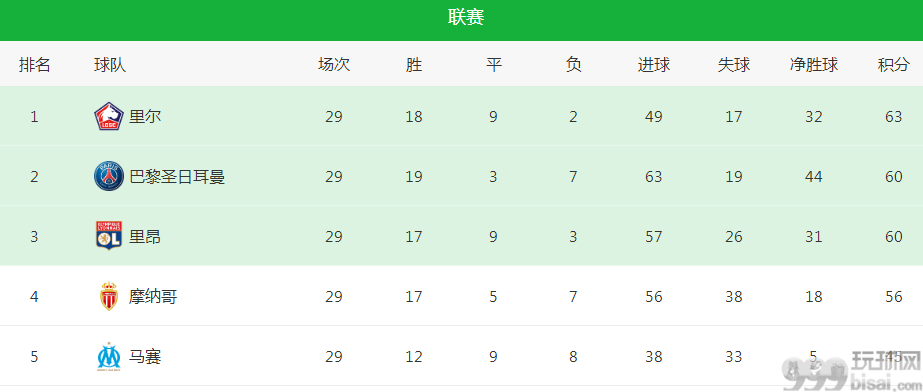Open the 摩纳哥 team link
Image resolution: width=923 pixels, height=392 pixels.
click(153, 297)
